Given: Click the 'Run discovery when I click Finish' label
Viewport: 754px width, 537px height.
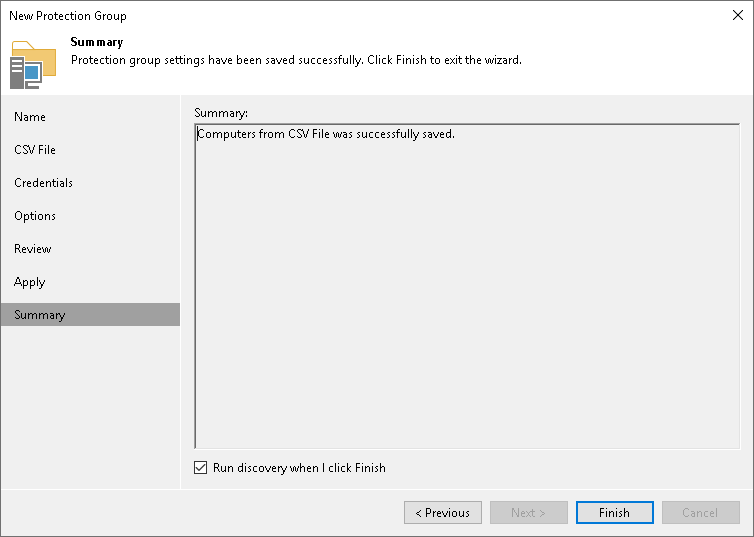Looking at the screenshot, I should [299, 468].
